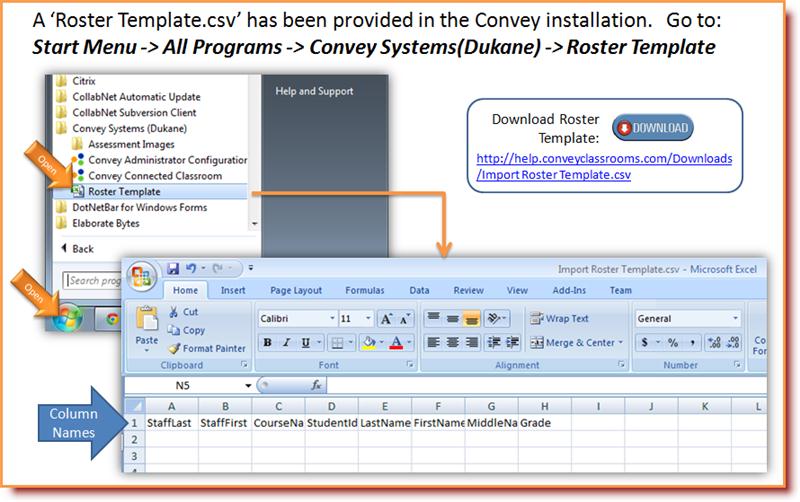
Task: Toggle Wrap Text
Action: (559, 318)
